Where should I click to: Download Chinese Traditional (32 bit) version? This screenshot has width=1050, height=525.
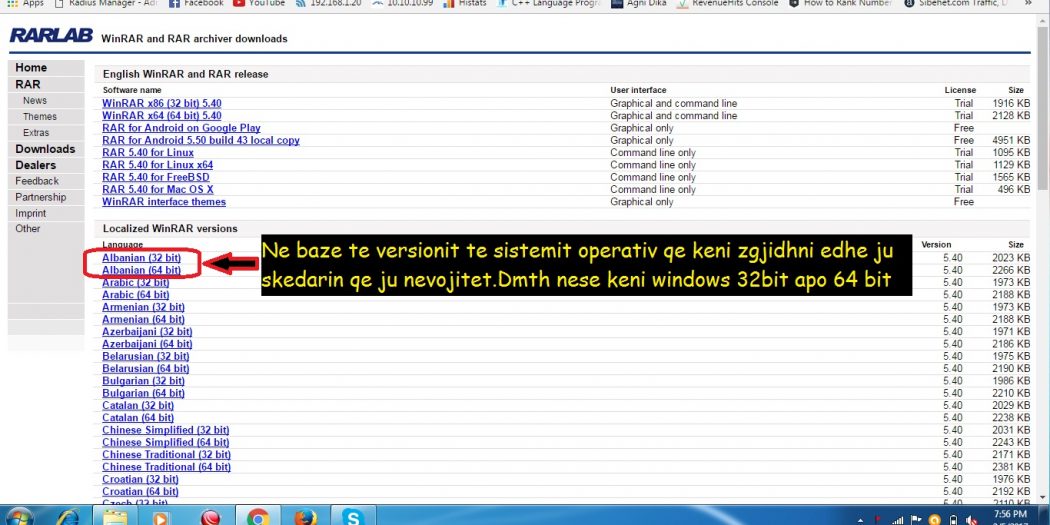tap(166, 455)
